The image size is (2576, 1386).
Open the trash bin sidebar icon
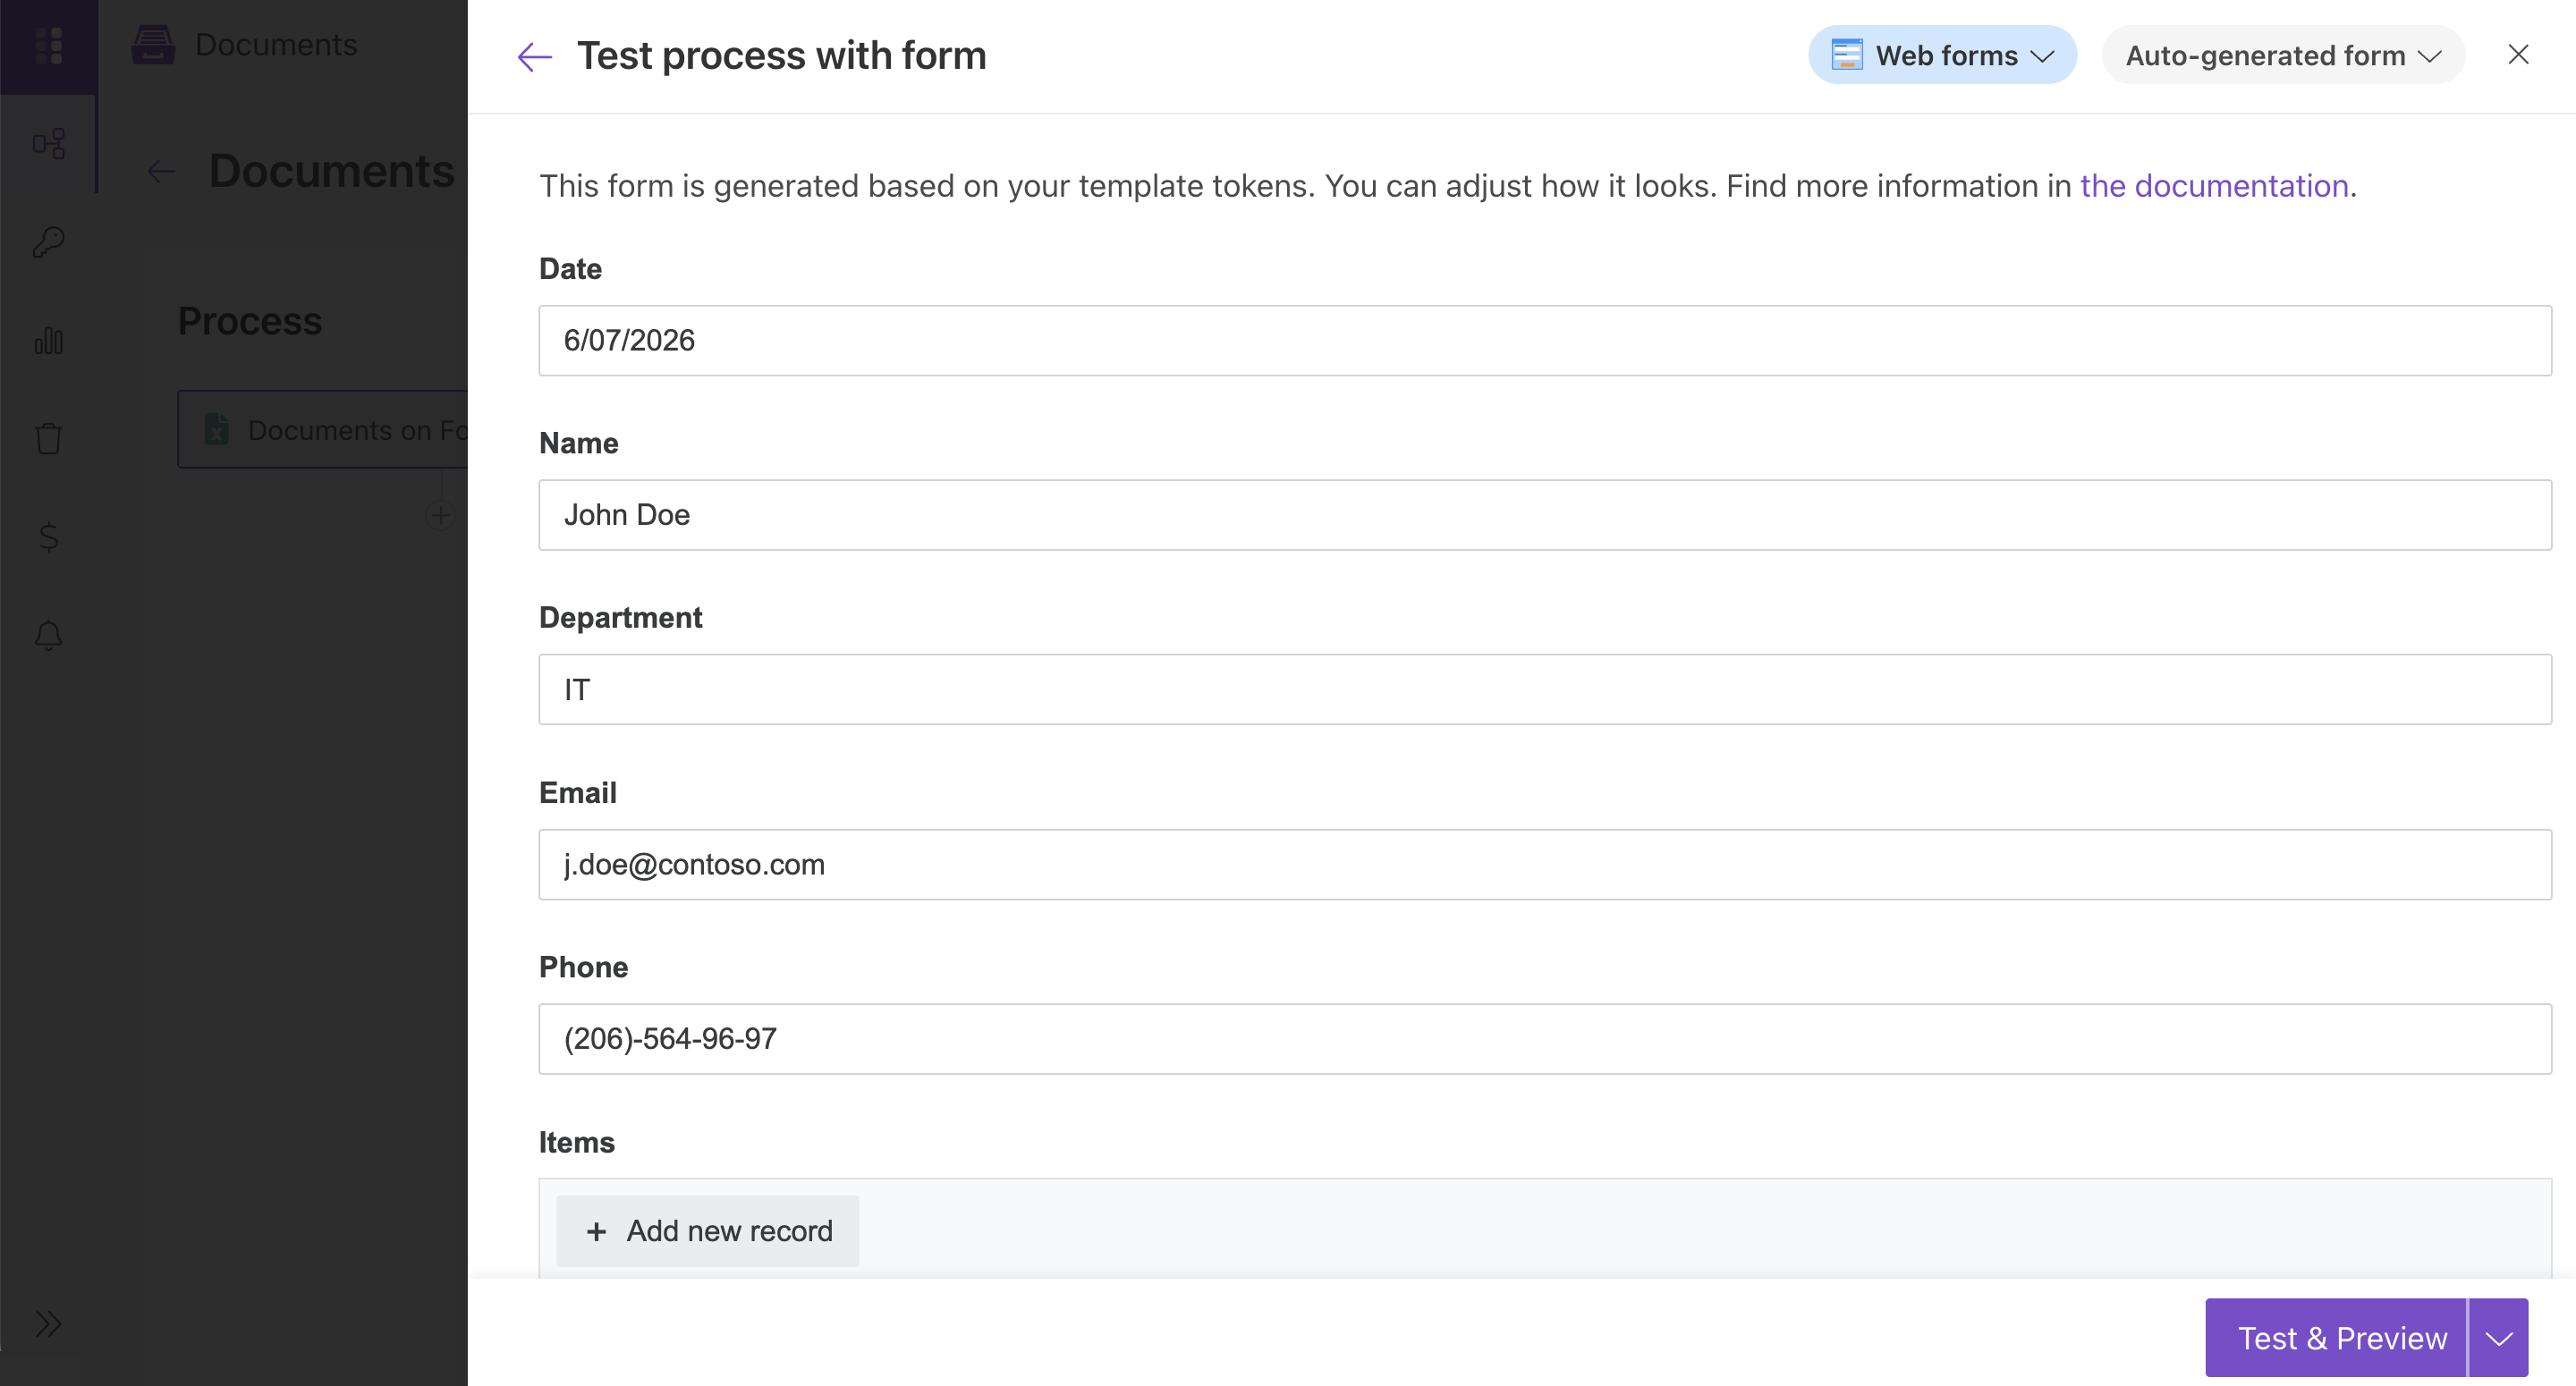coord(49,438)
